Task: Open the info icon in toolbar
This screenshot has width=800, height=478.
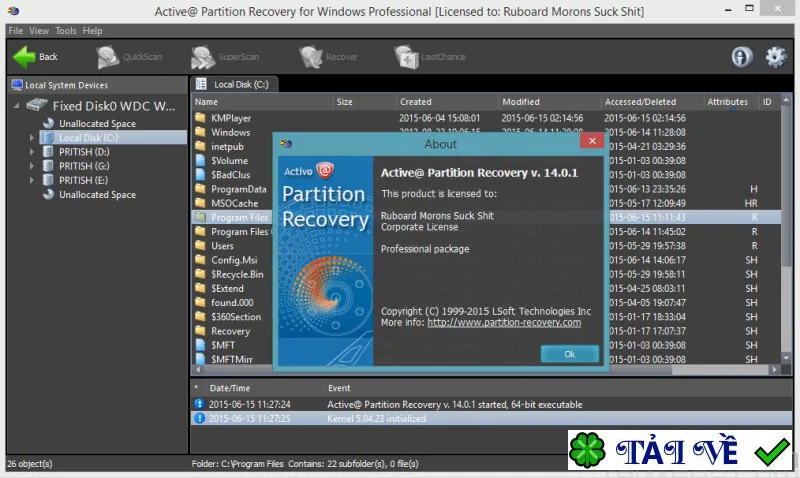Action: pyautogui.click(x=742, y=57)
